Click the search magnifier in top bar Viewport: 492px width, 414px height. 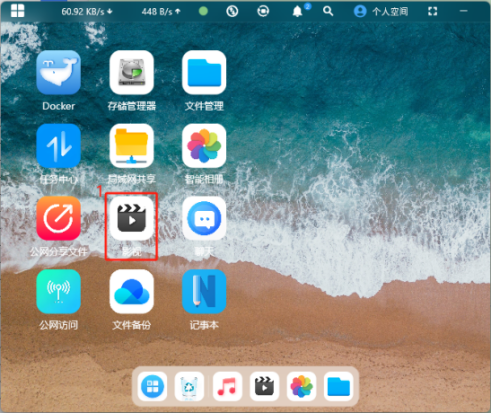[x=328, y=11]
